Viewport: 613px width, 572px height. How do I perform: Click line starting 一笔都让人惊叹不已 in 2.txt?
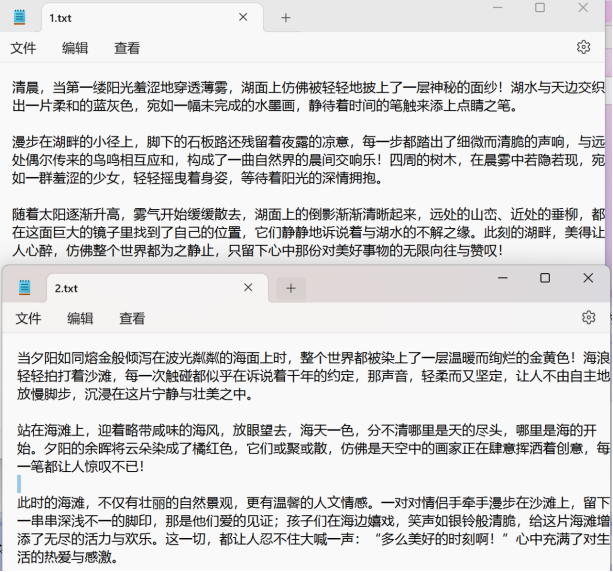click(x=81, y=466)
